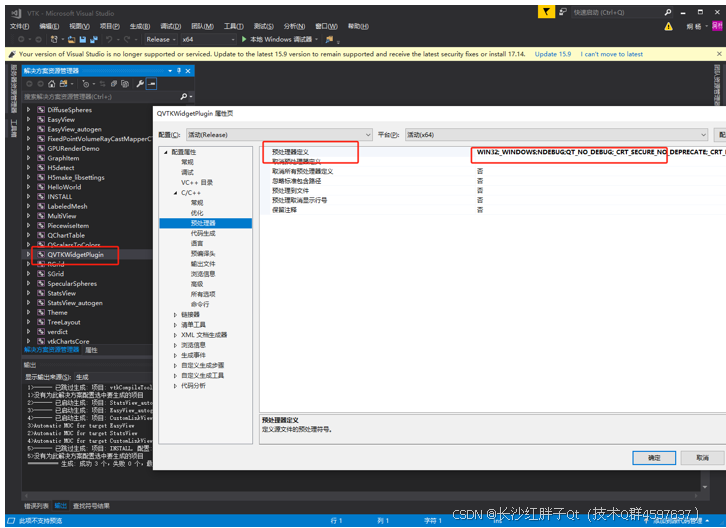Image resolution: width=726 pixels, height=528 pixels.
Task: Click the Switch Views icon in Solution Explorer
Action: coord(63,84)
